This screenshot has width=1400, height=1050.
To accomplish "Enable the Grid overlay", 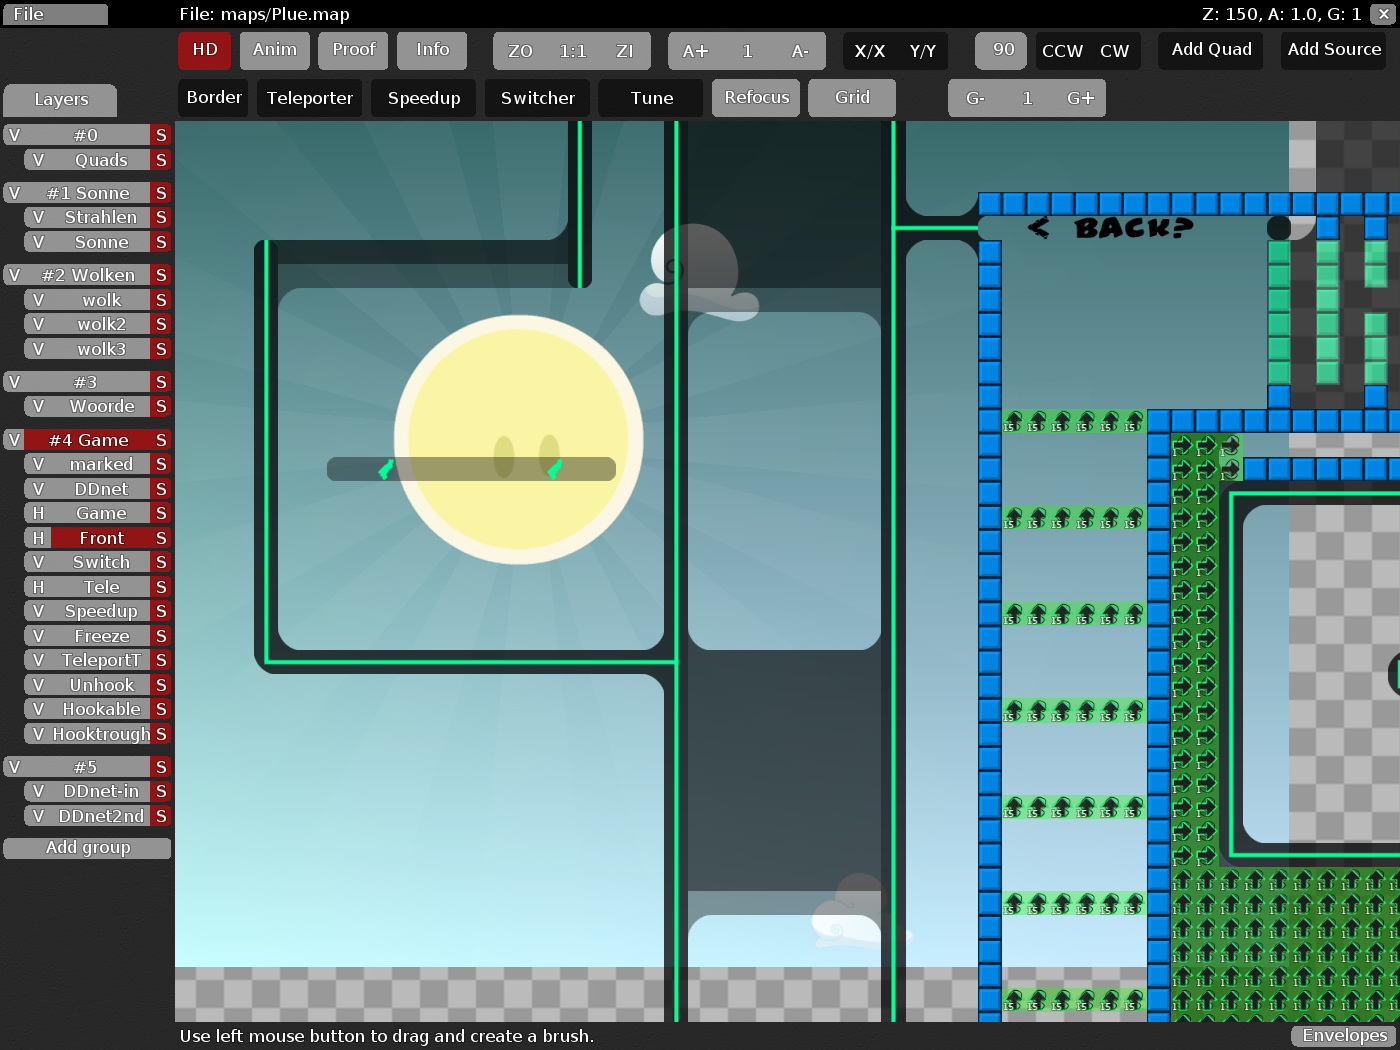I will coord(851,98).
